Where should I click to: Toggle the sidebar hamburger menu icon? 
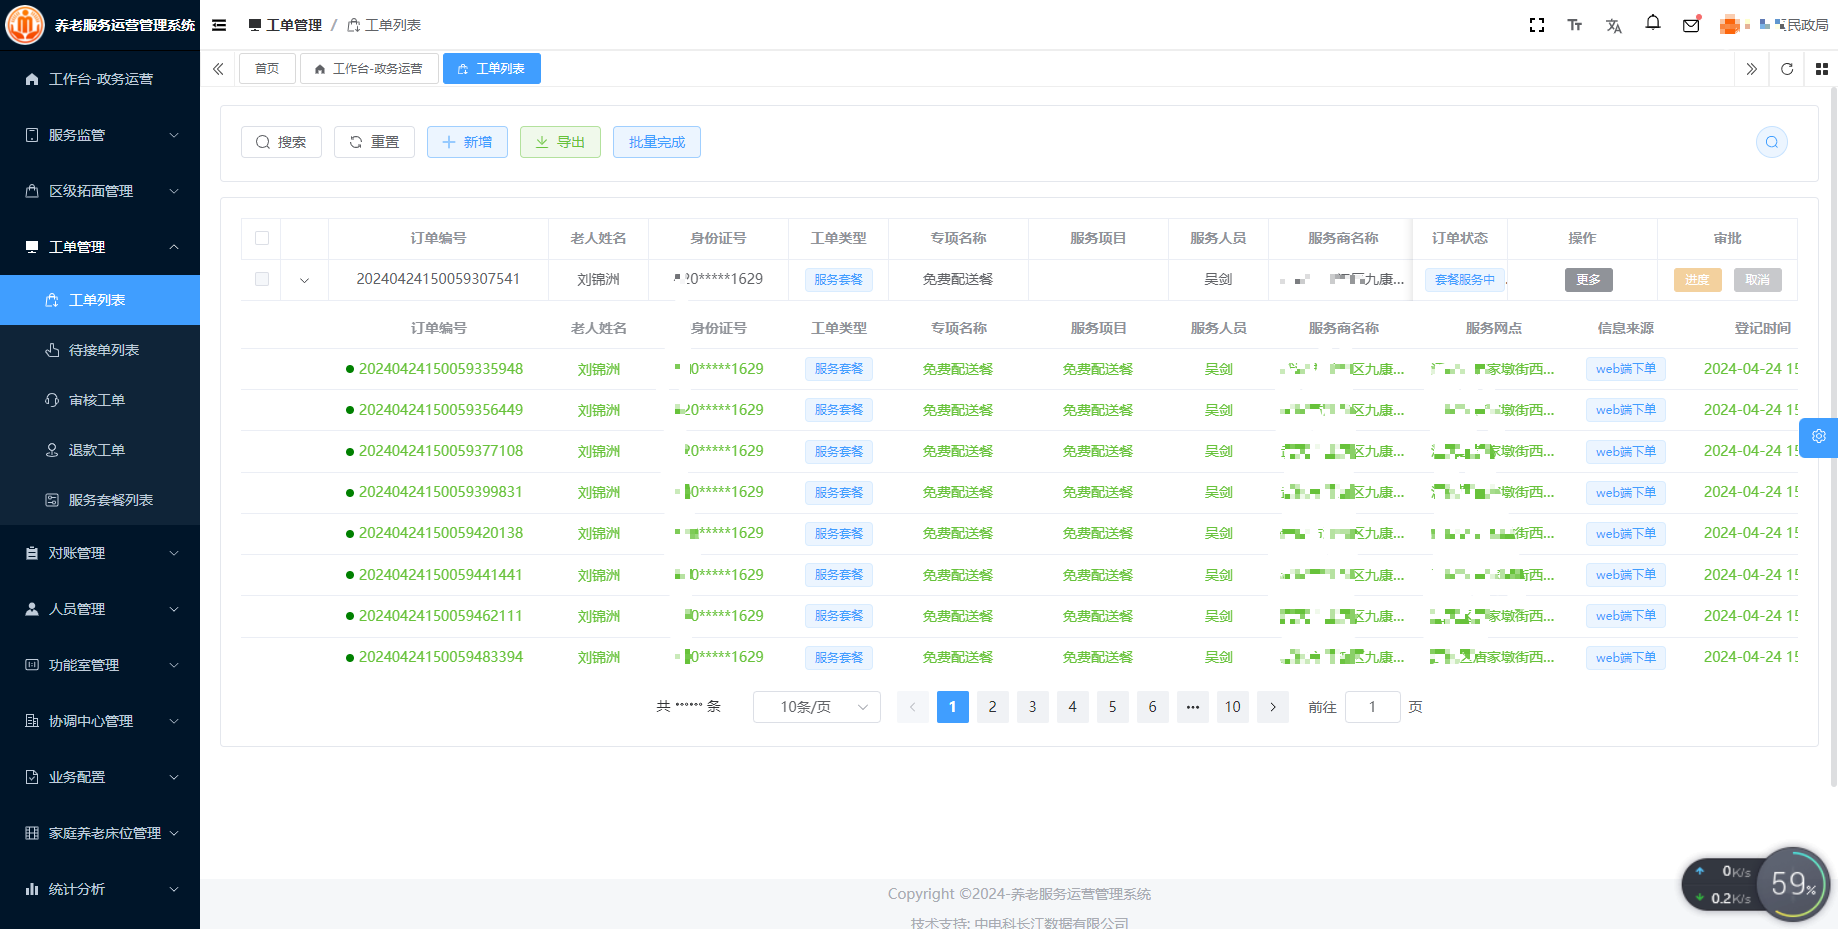(x=219, y=25)
